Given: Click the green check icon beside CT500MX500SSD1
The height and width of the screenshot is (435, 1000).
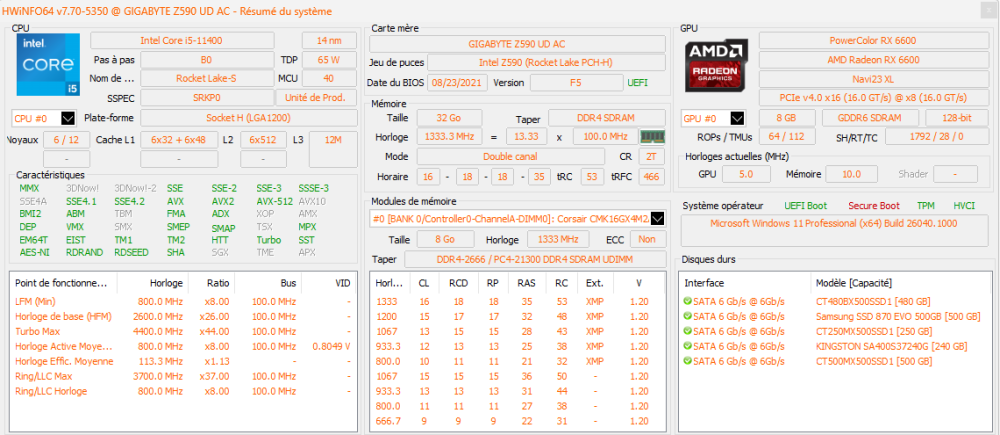Looking at the screenshot, I should pos(688,361).
